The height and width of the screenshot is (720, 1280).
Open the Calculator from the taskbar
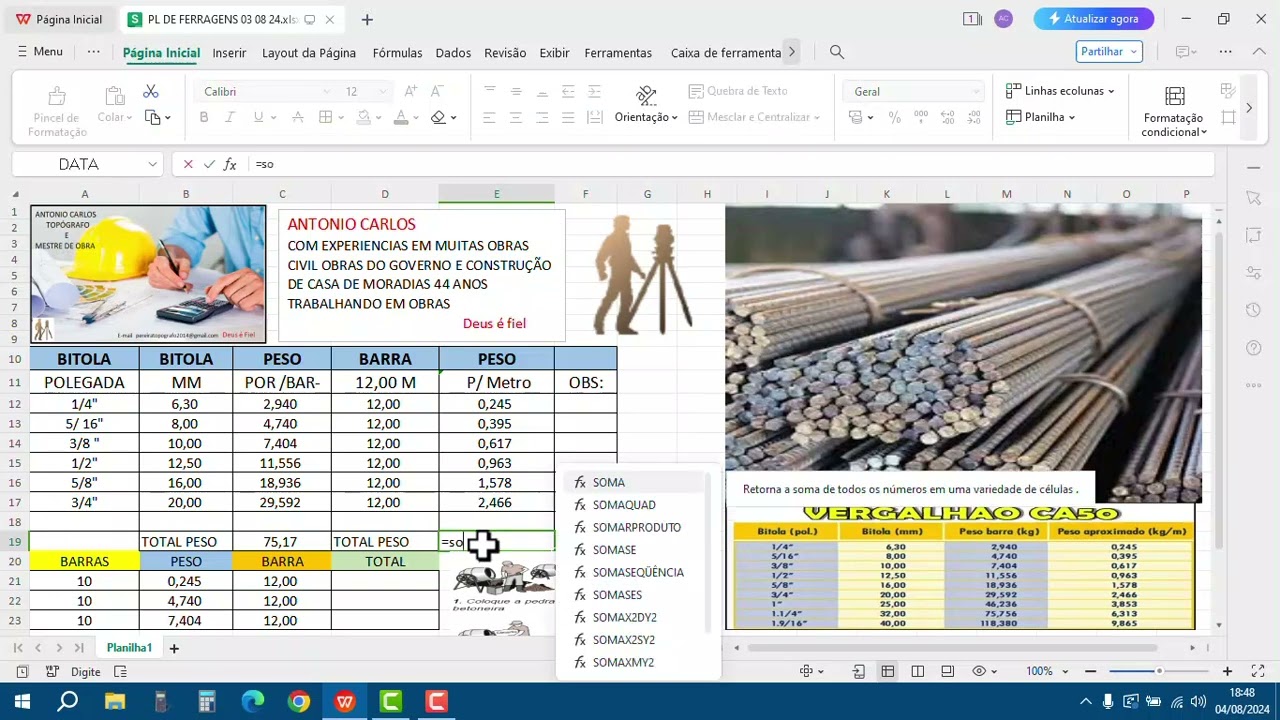pos(207,701)
